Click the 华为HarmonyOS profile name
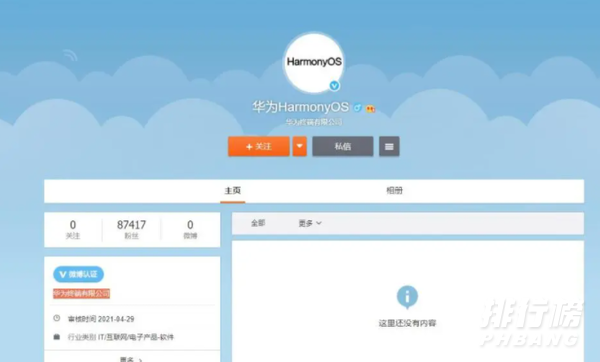600x362 pixels. (300, 107)
